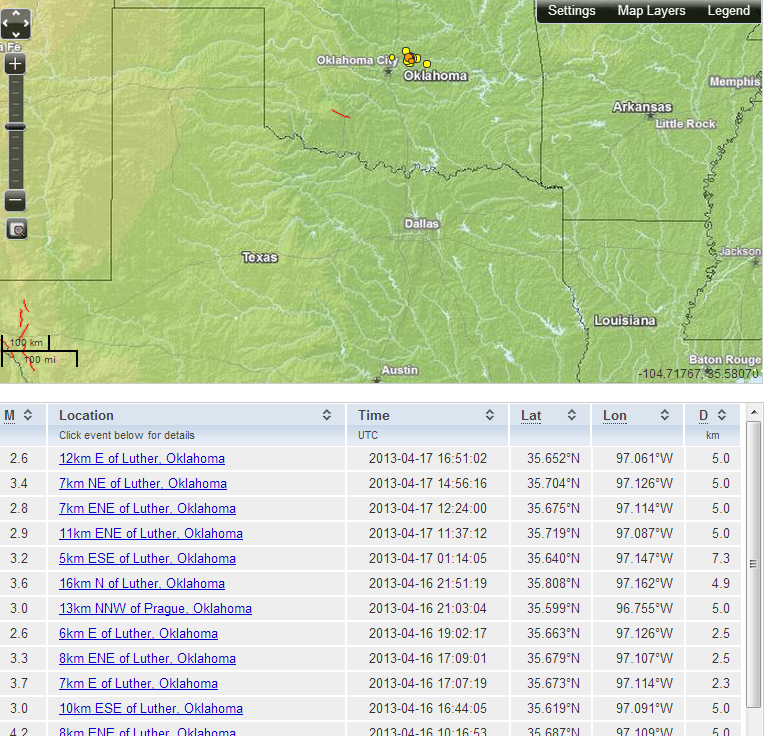Click the Texas label on the map
The height and width of the screenshot is (736, 765).
tap(260, 257)
